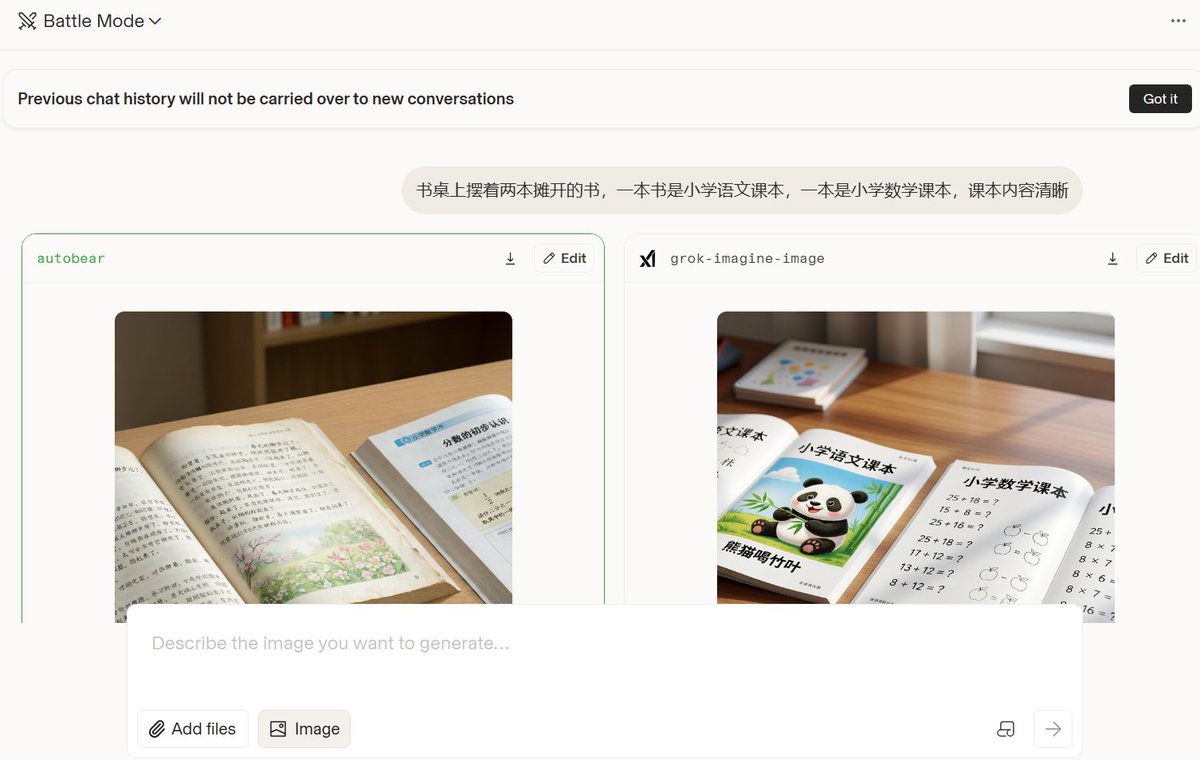This screenshot has width=1200, height=760.
Task: Click Add files paperclip button
Action: click(193, 729)
